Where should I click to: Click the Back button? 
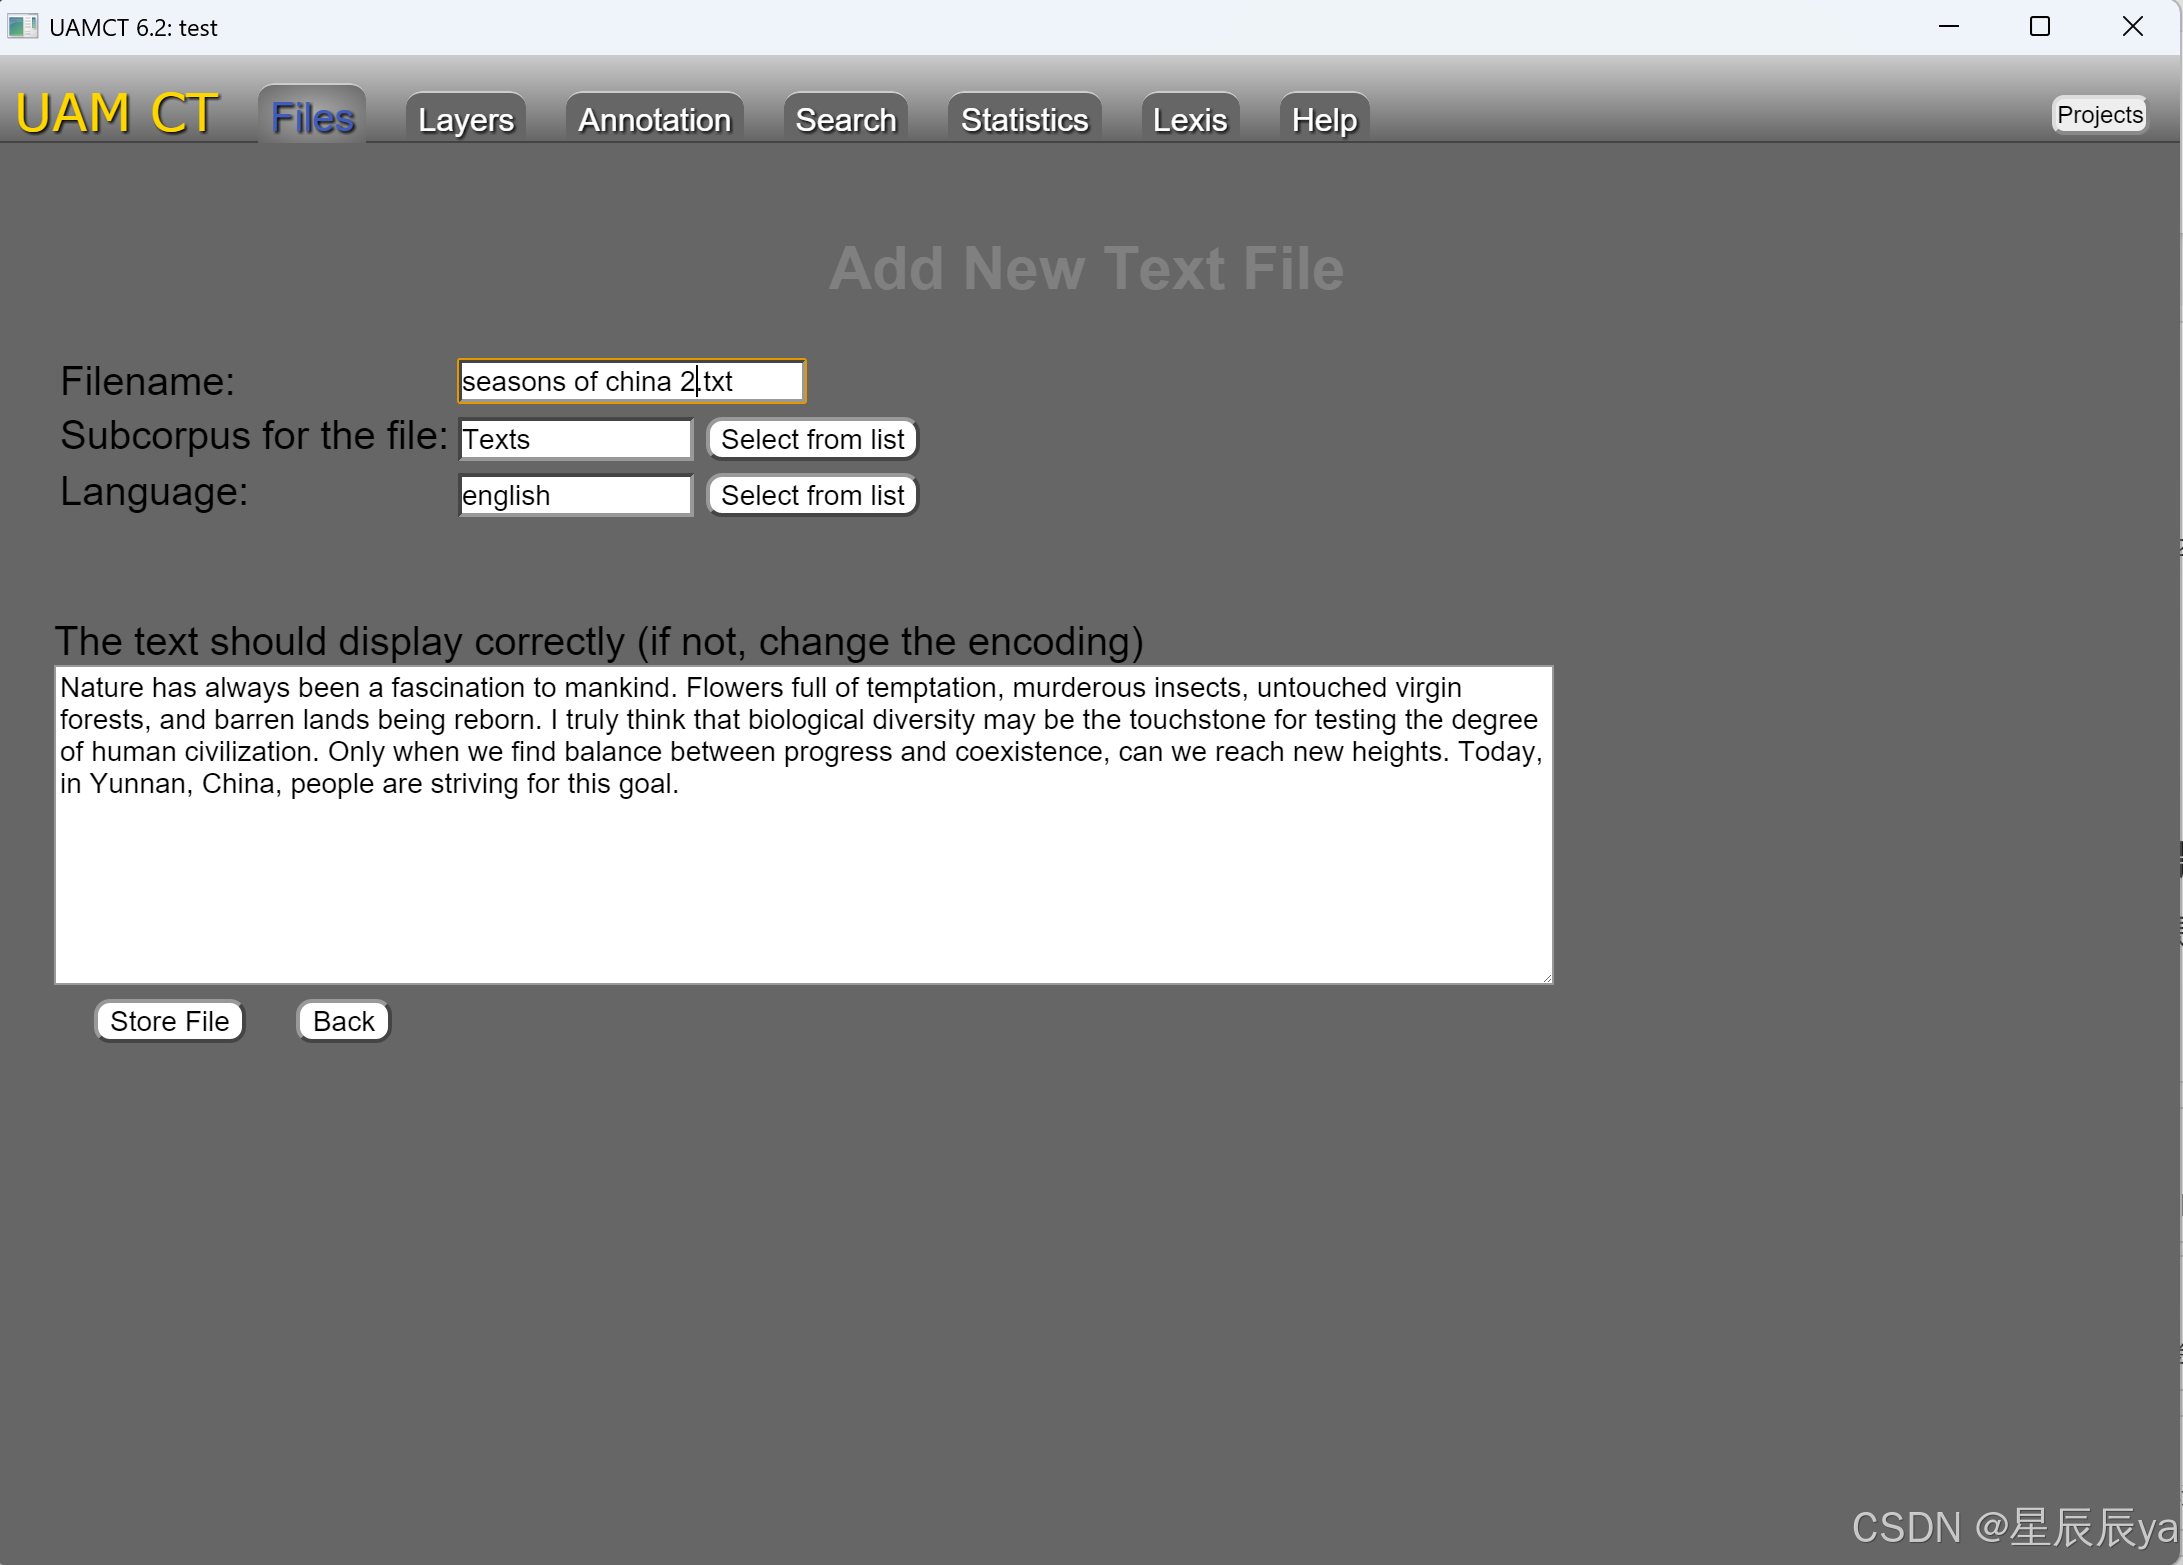tap(342, 1020)
